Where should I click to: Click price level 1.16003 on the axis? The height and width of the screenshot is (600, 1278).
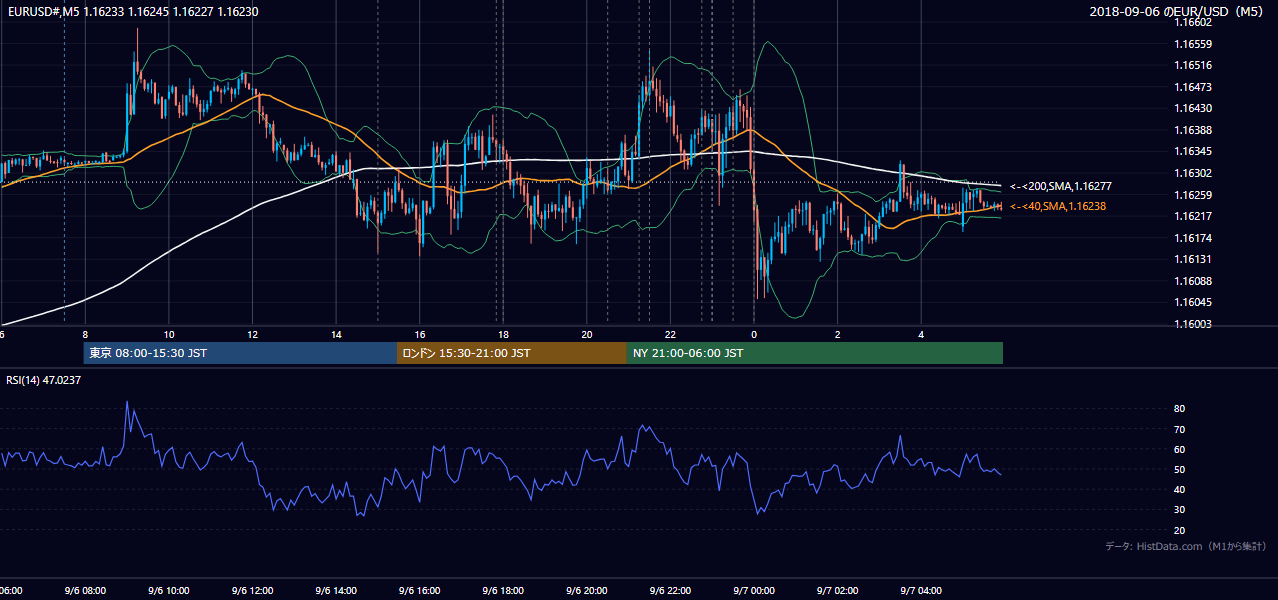pos(1193,324)
